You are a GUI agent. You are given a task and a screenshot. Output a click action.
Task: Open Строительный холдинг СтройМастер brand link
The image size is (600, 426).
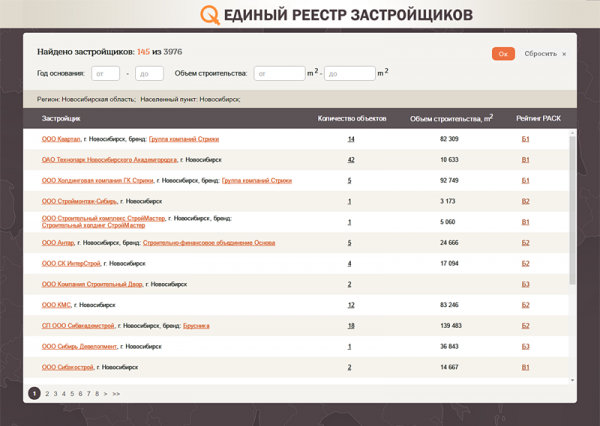point(93,225)
